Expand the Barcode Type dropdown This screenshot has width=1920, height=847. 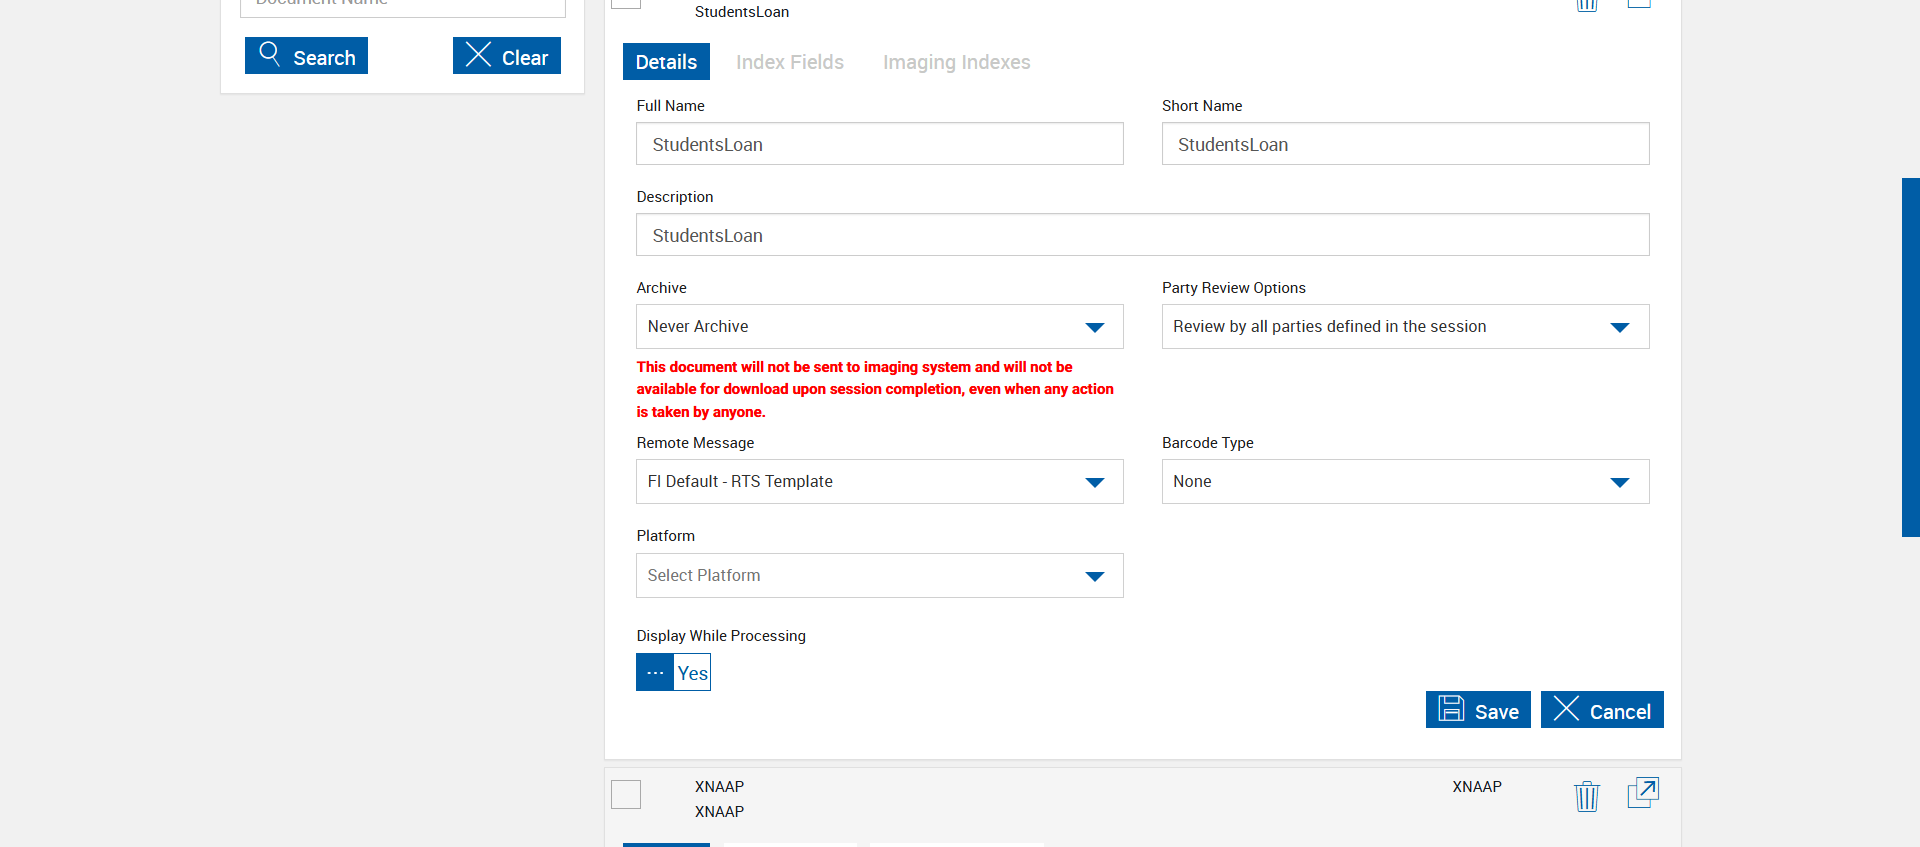point(1404,482)
